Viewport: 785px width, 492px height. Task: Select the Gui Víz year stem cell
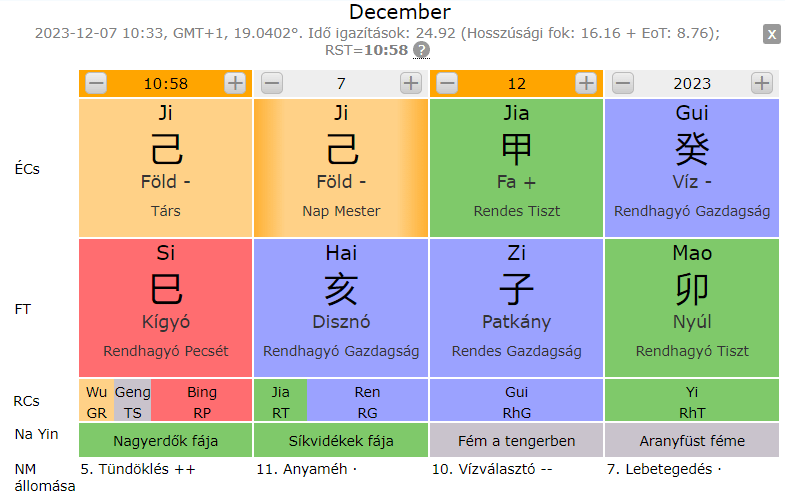pos(692,167)
